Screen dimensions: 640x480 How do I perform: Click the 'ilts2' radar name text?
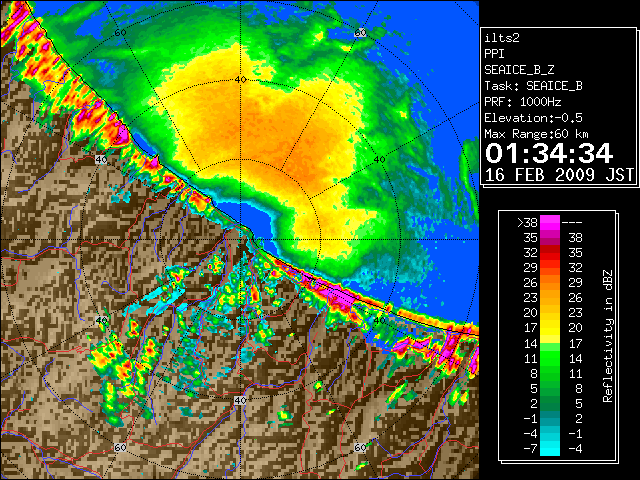coord(502,38)
